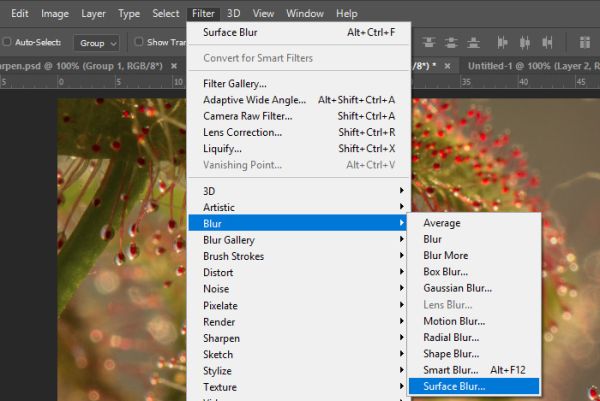Image resolution: width=600 pixels, height=401 pixels.
Task: Click the distribute top edges icon
Action: (x=584, y=42)
